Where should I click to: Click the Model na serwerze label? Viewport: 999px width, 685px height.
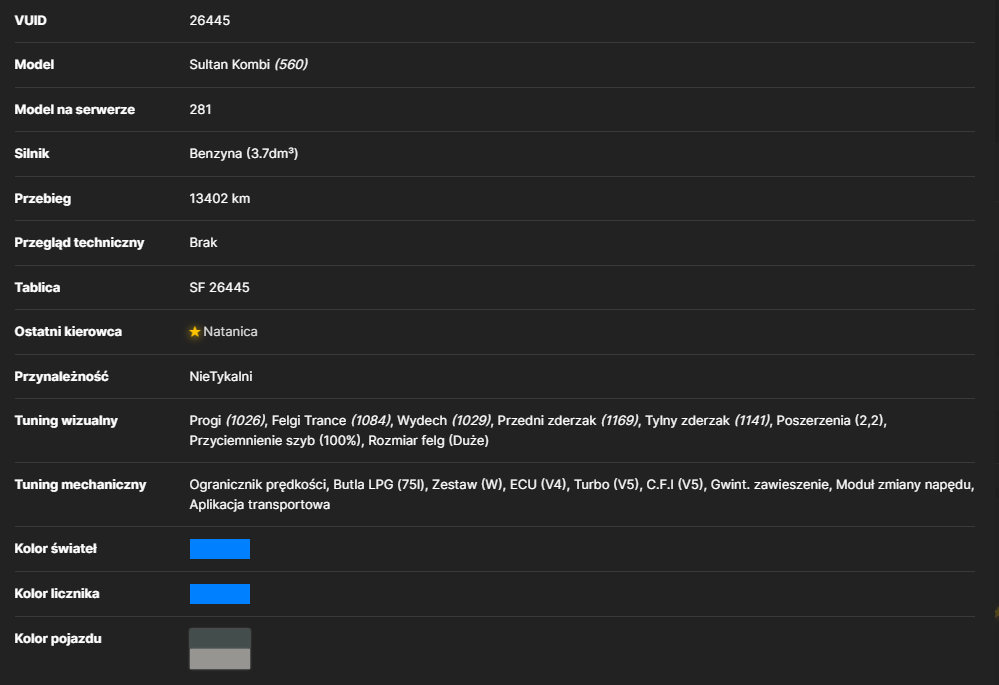pos(75,110)
